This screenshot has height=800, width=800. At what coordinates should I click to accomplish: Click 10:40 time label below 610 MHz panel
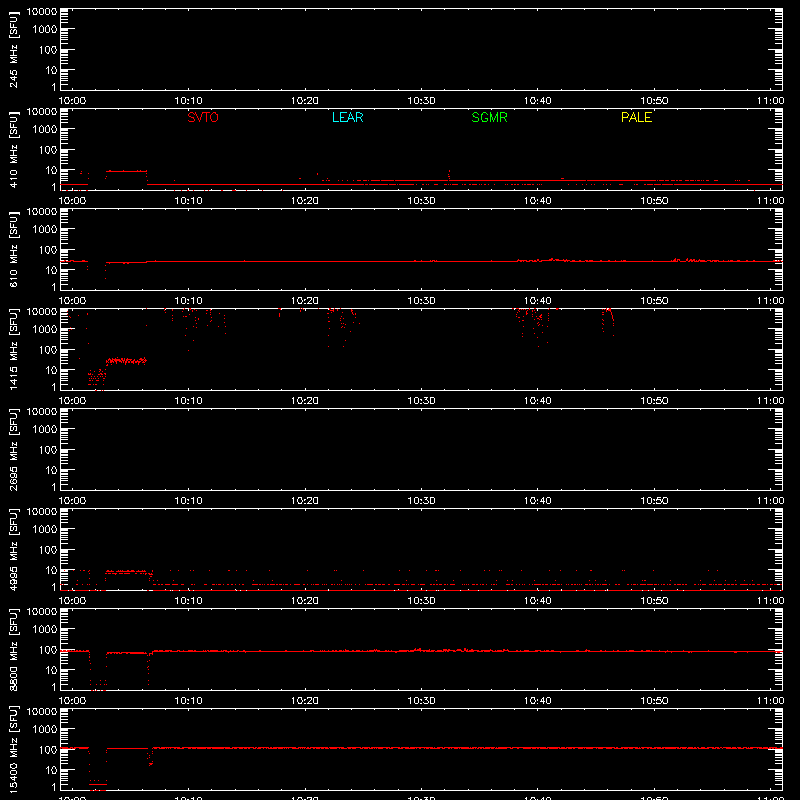click(537, 301)
